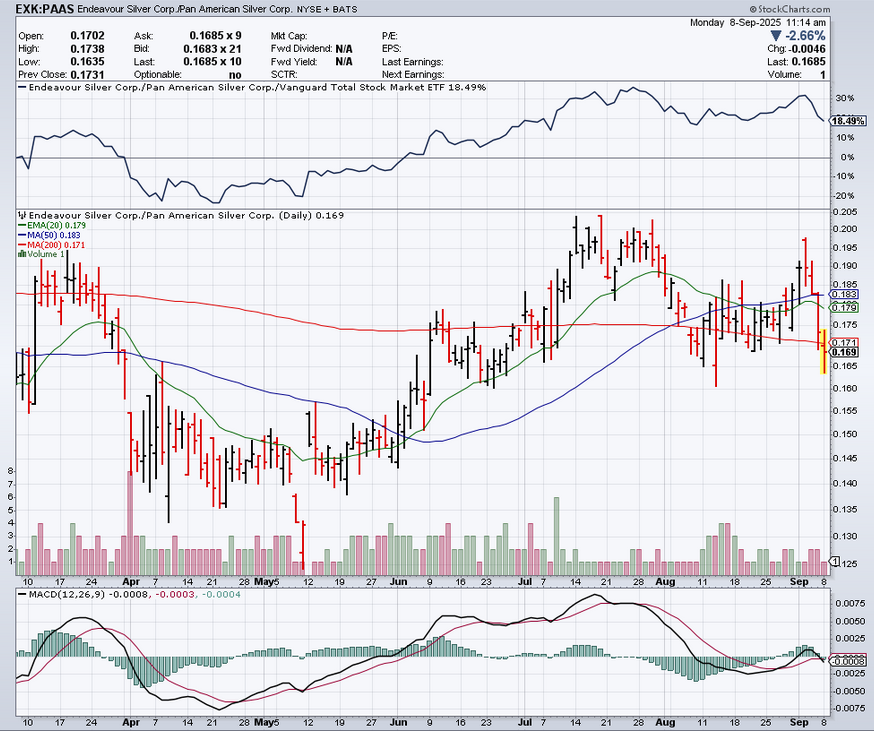Click the 30% relative strength axis label
Viewport: 874px width, 731px height.
coord(844,98)
